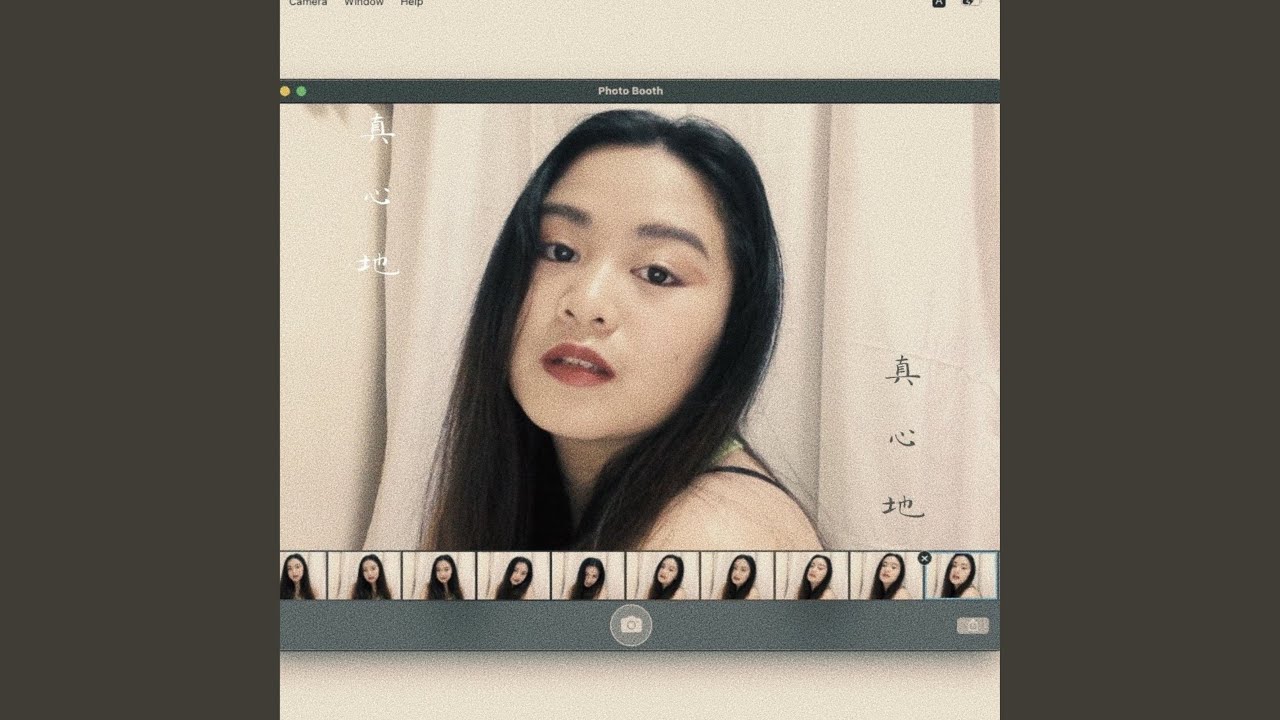The width and height of the screenshot is (1280, 720).
Task: Click the camera shutter button
Action: pos(631,625)
